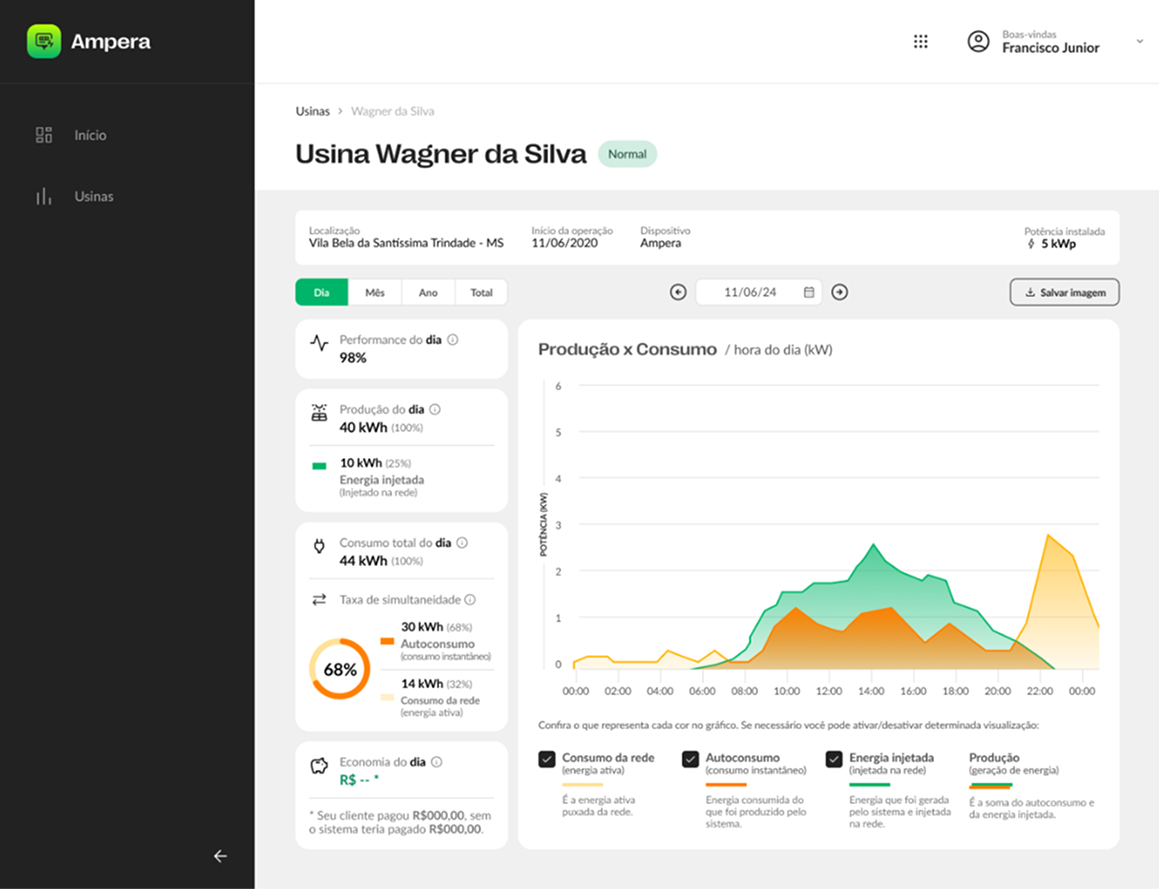Click the Salvar imagem button
1159x889 pixels.
pyautogui.click(x=1064, y=292)
